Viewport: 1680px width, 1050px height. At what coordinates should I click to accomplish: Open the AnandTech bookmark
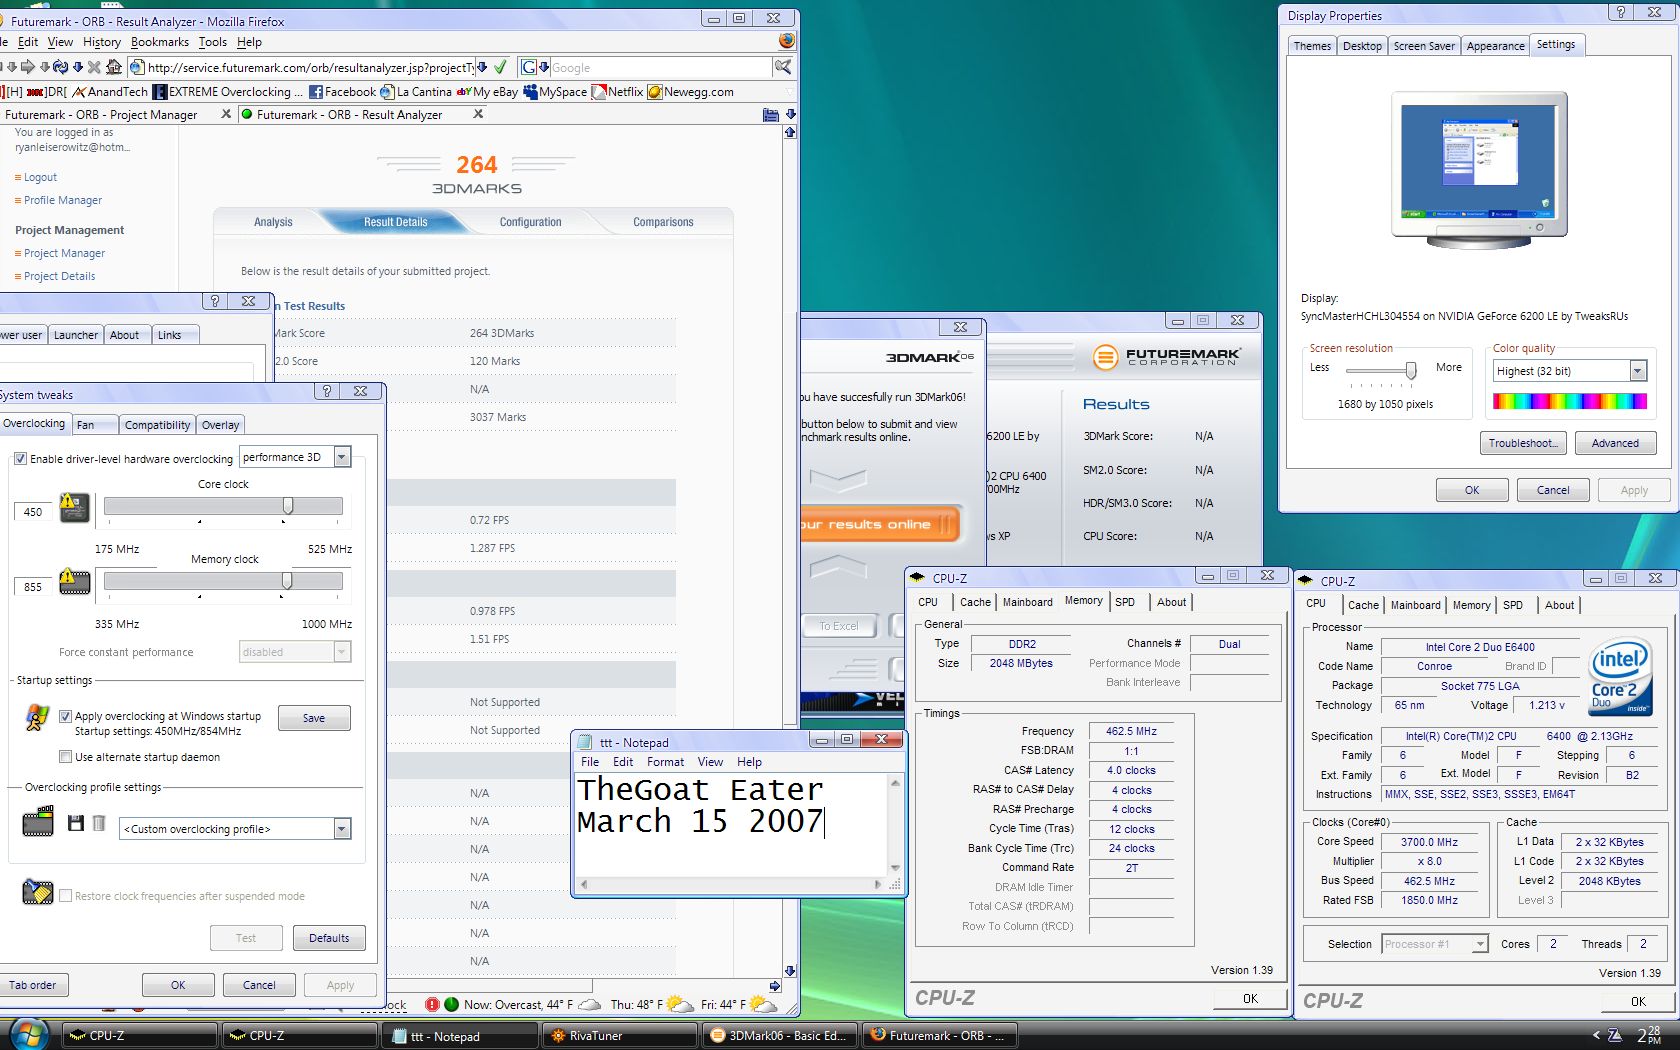(x=110, y=92)
